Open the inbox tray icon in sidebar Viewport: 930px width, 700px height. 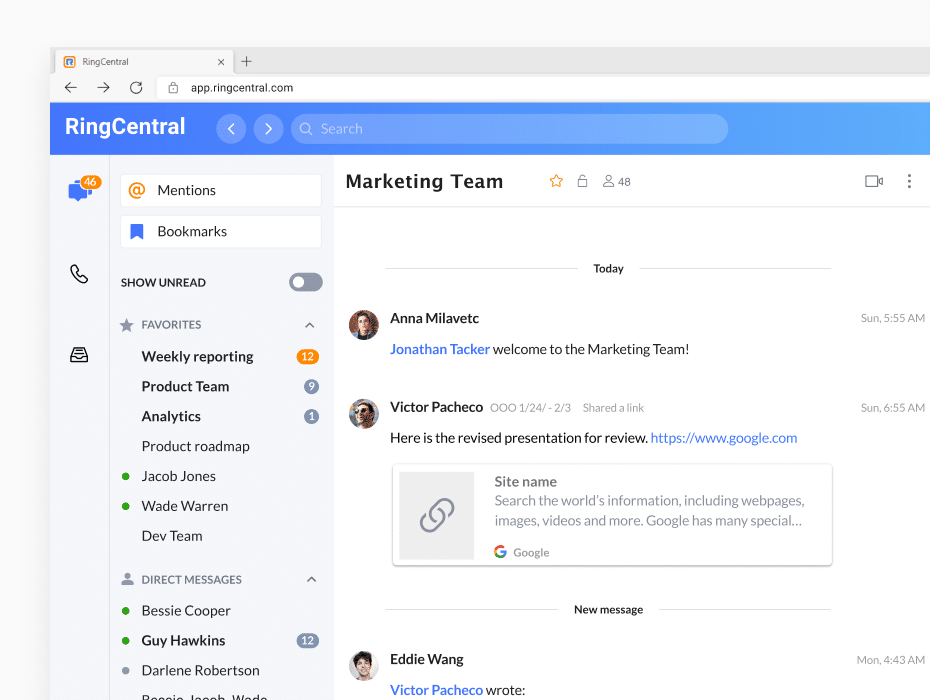pyautogui.click(x=79, y=355)
